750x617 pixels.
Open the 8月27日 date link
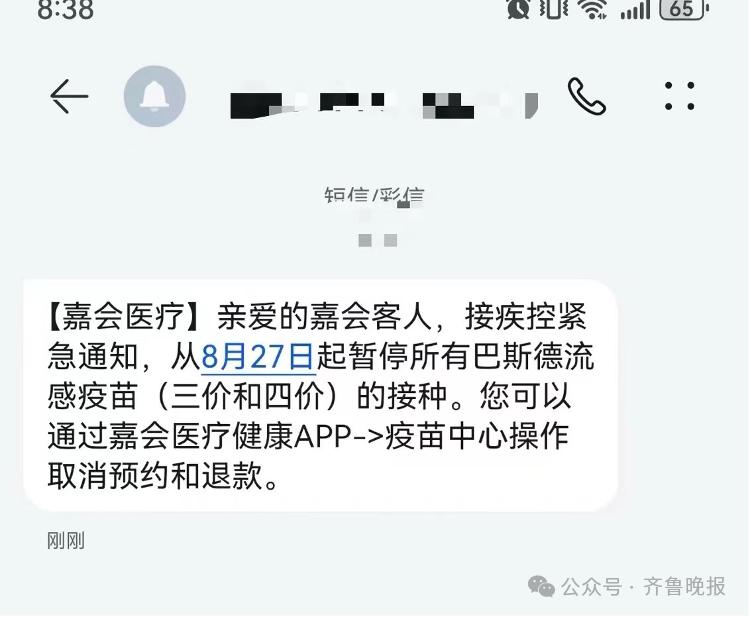(x=258, y=357)
